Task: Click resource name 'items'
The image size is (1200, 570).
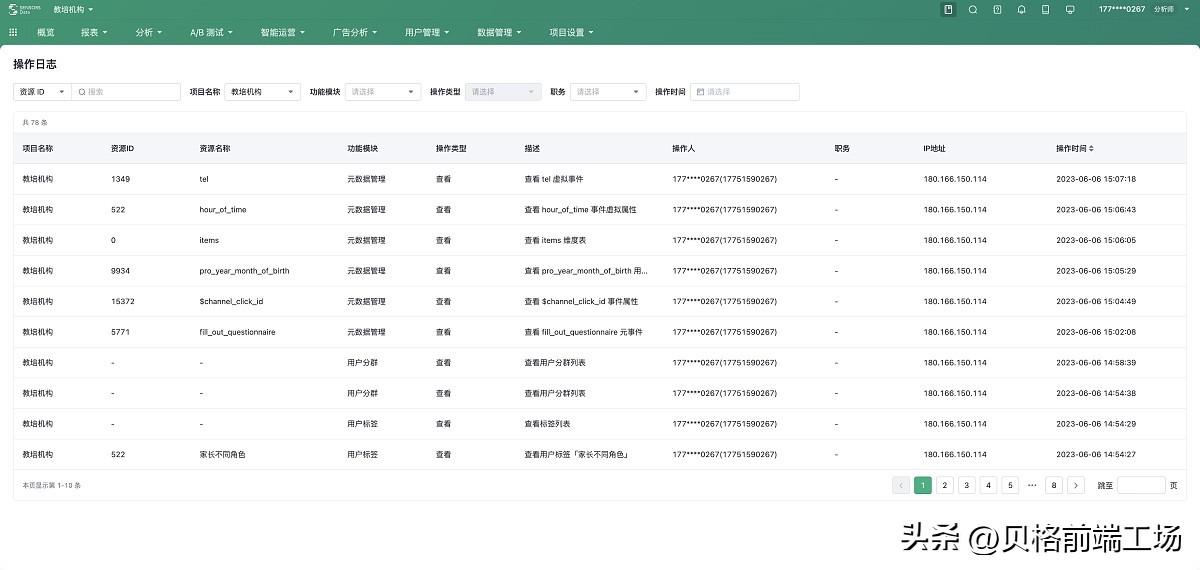Action: click(x=209, y=240)
